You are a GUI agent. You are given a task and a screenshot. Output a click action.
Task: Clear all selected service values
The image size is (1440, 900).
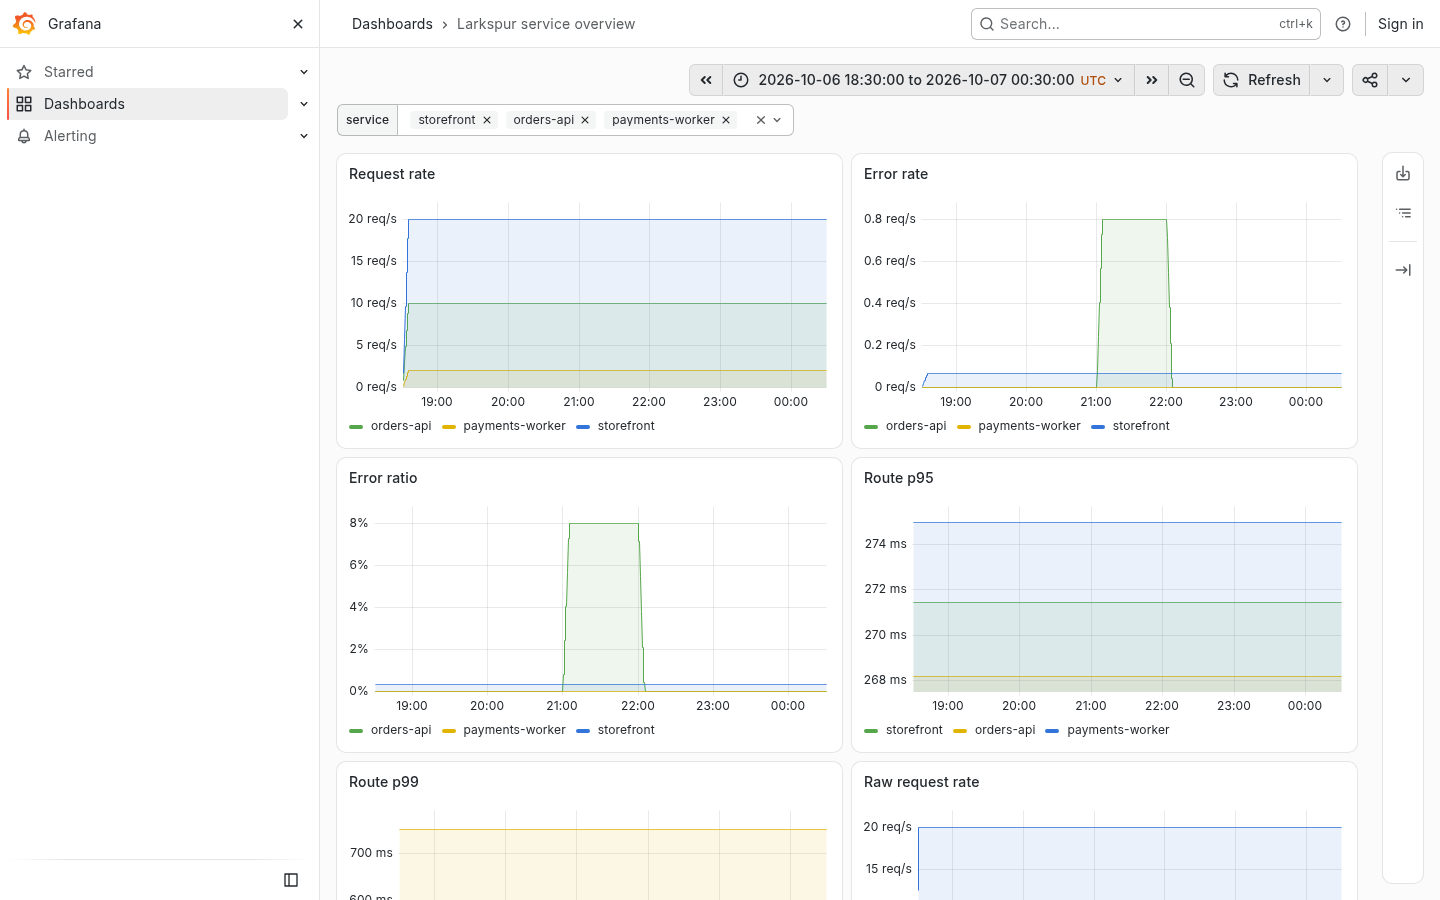pos(761,120)
